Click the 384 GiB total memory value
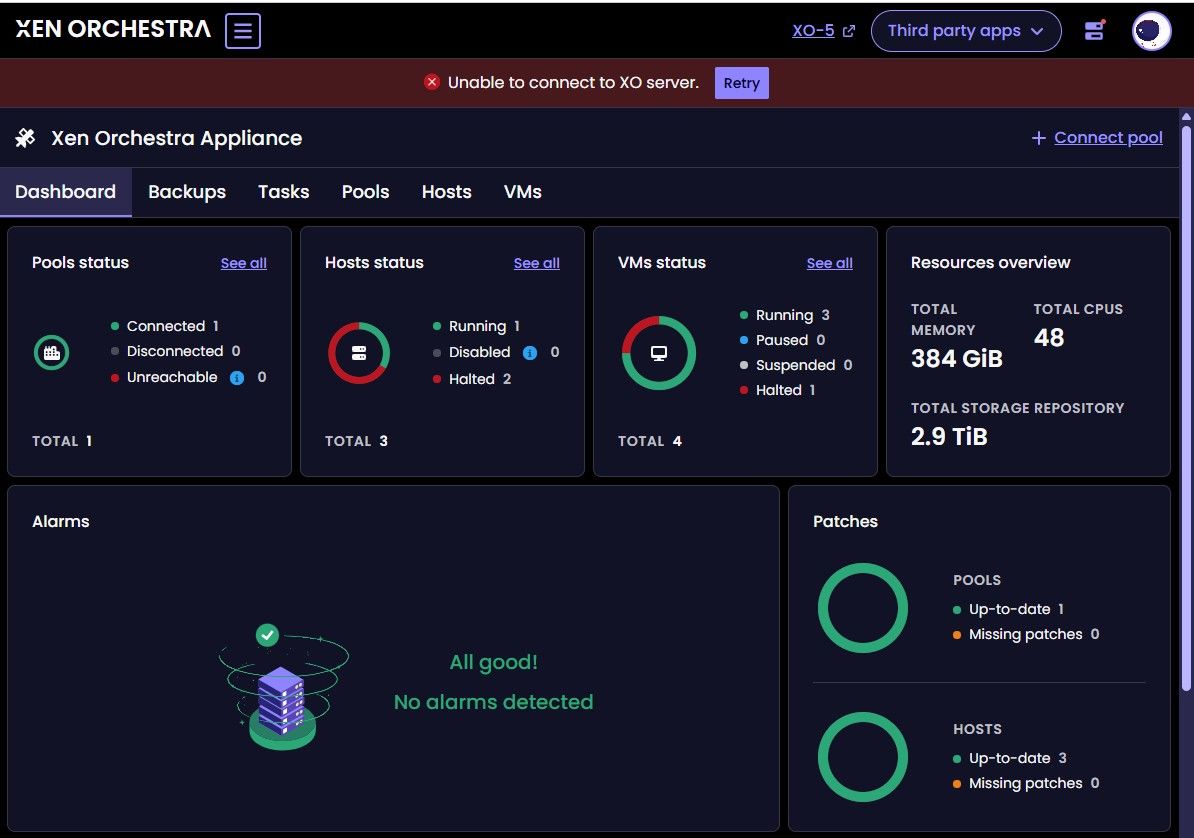Viewport: 1194px width, 838px height. click(956, 358)
